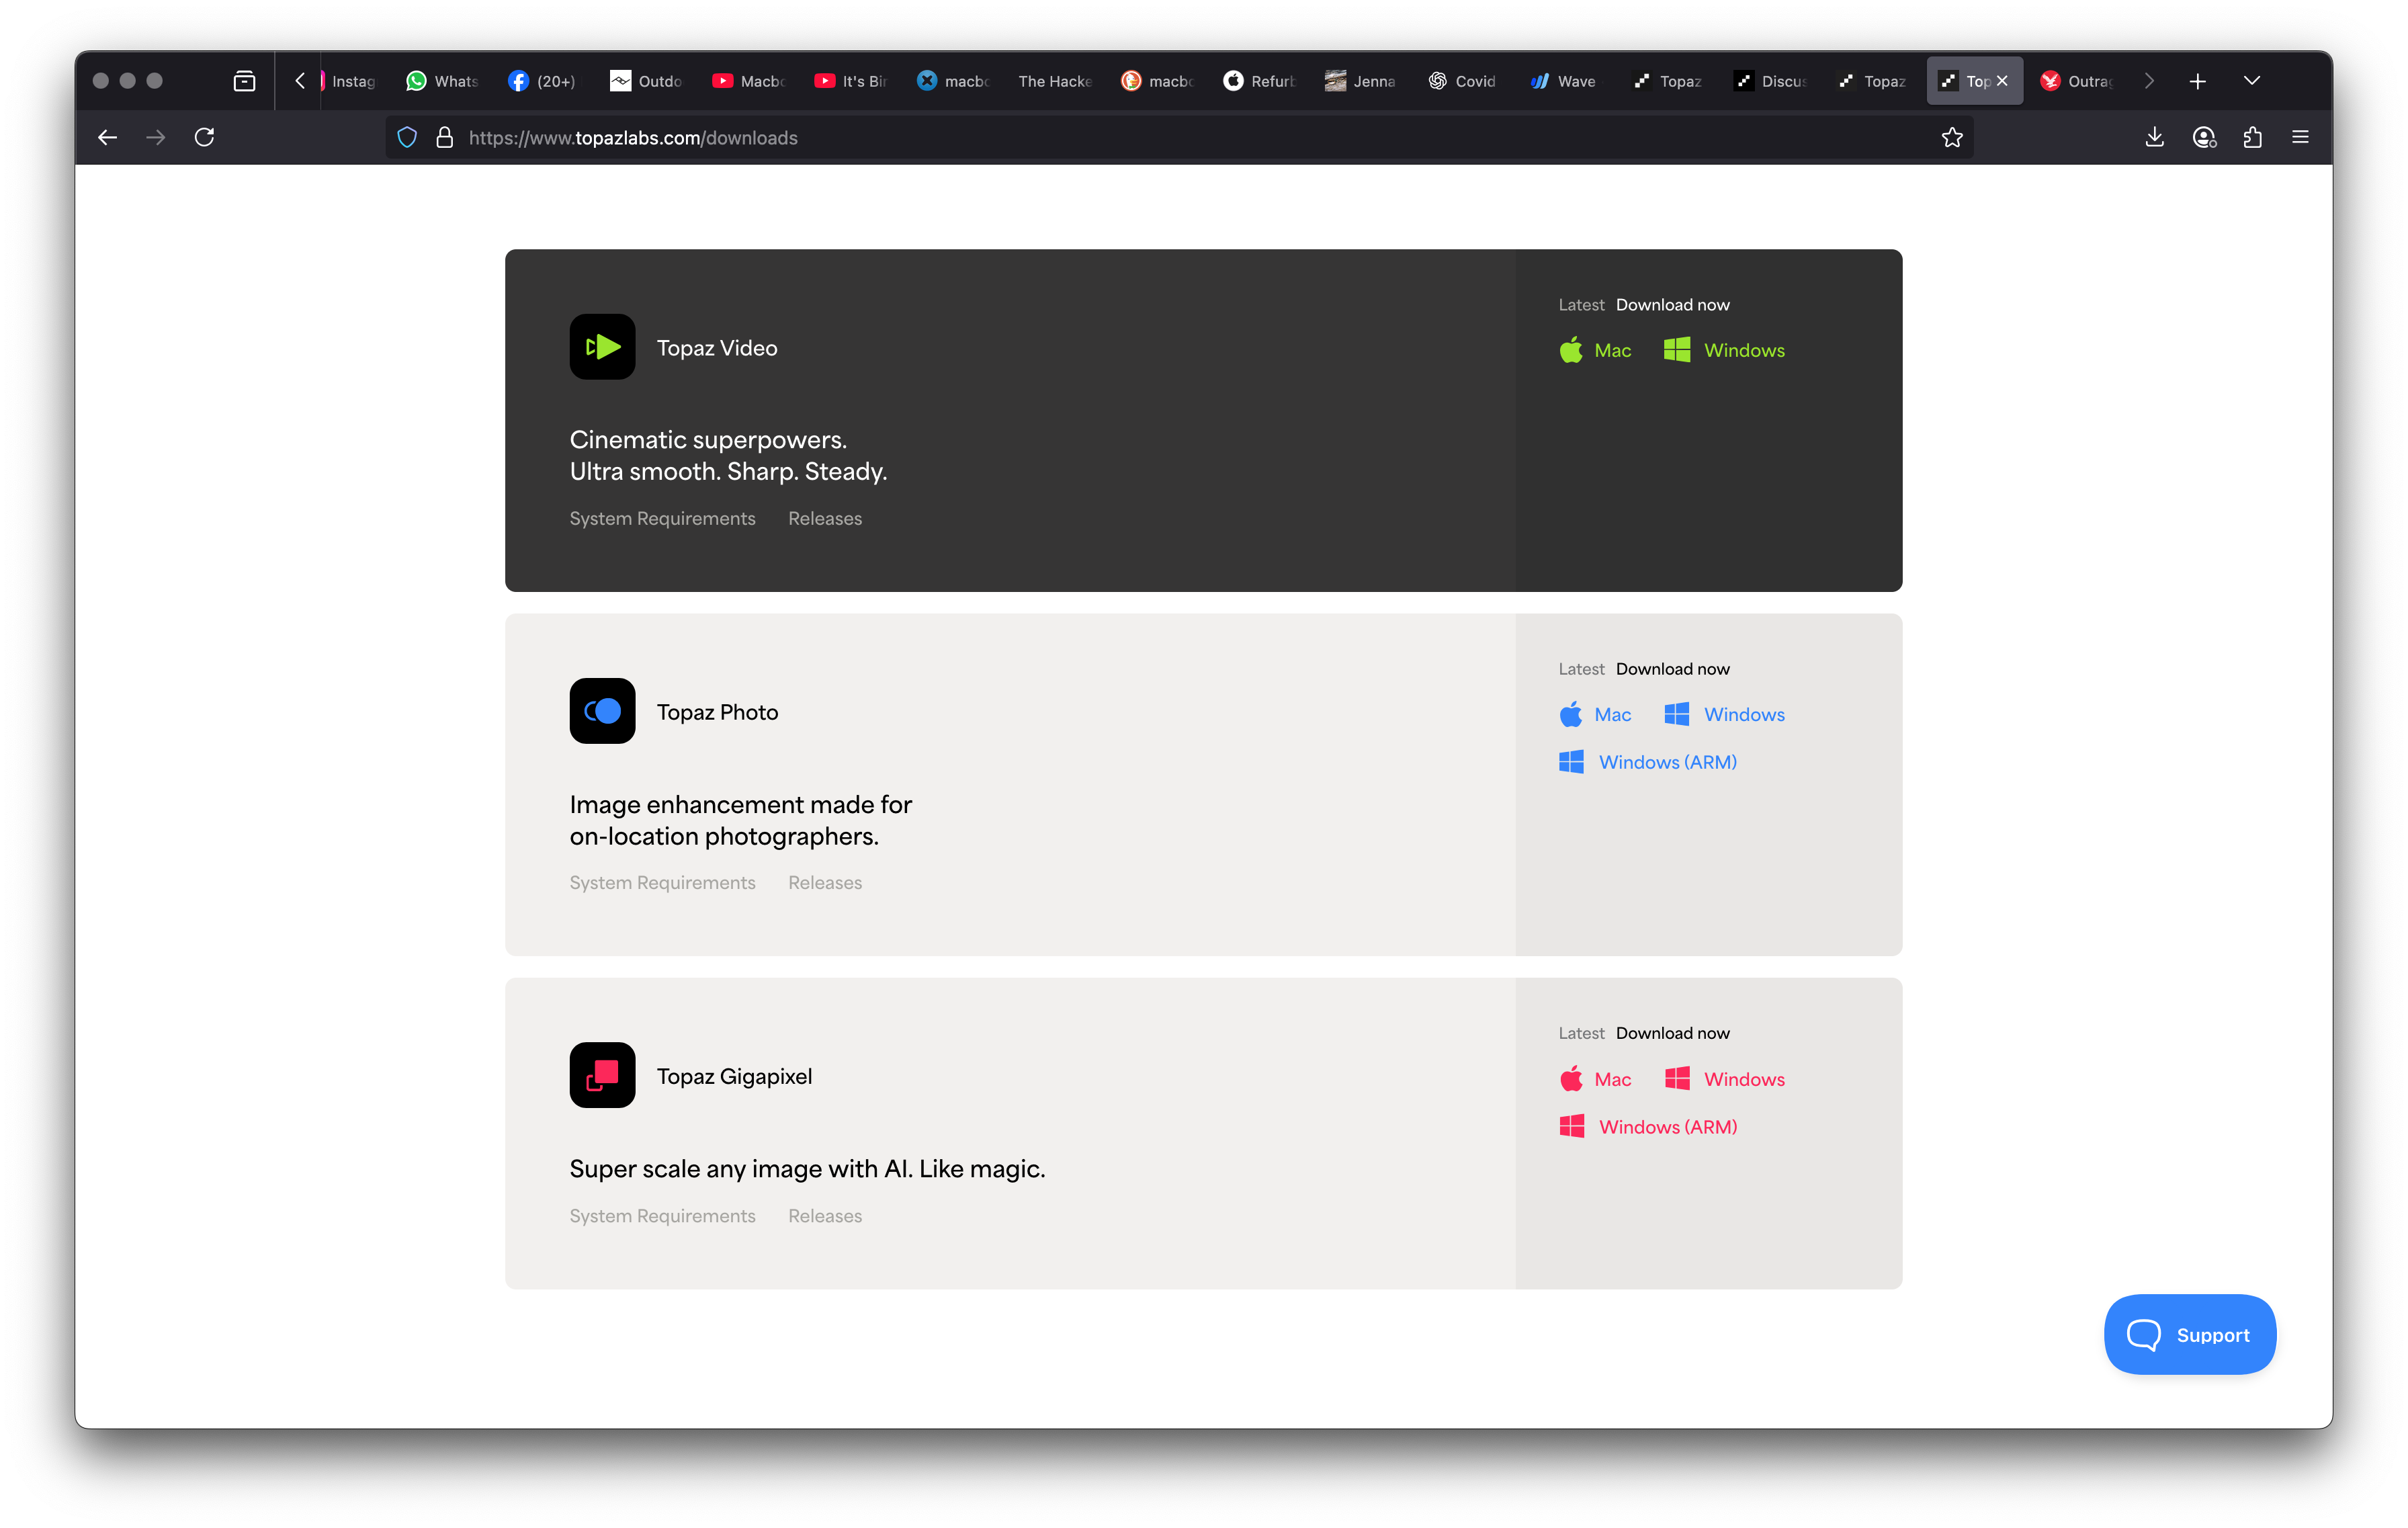Open the Support chat button
The height and width of the screenshot is (1528, 2408).
tap(2189, 1335)
